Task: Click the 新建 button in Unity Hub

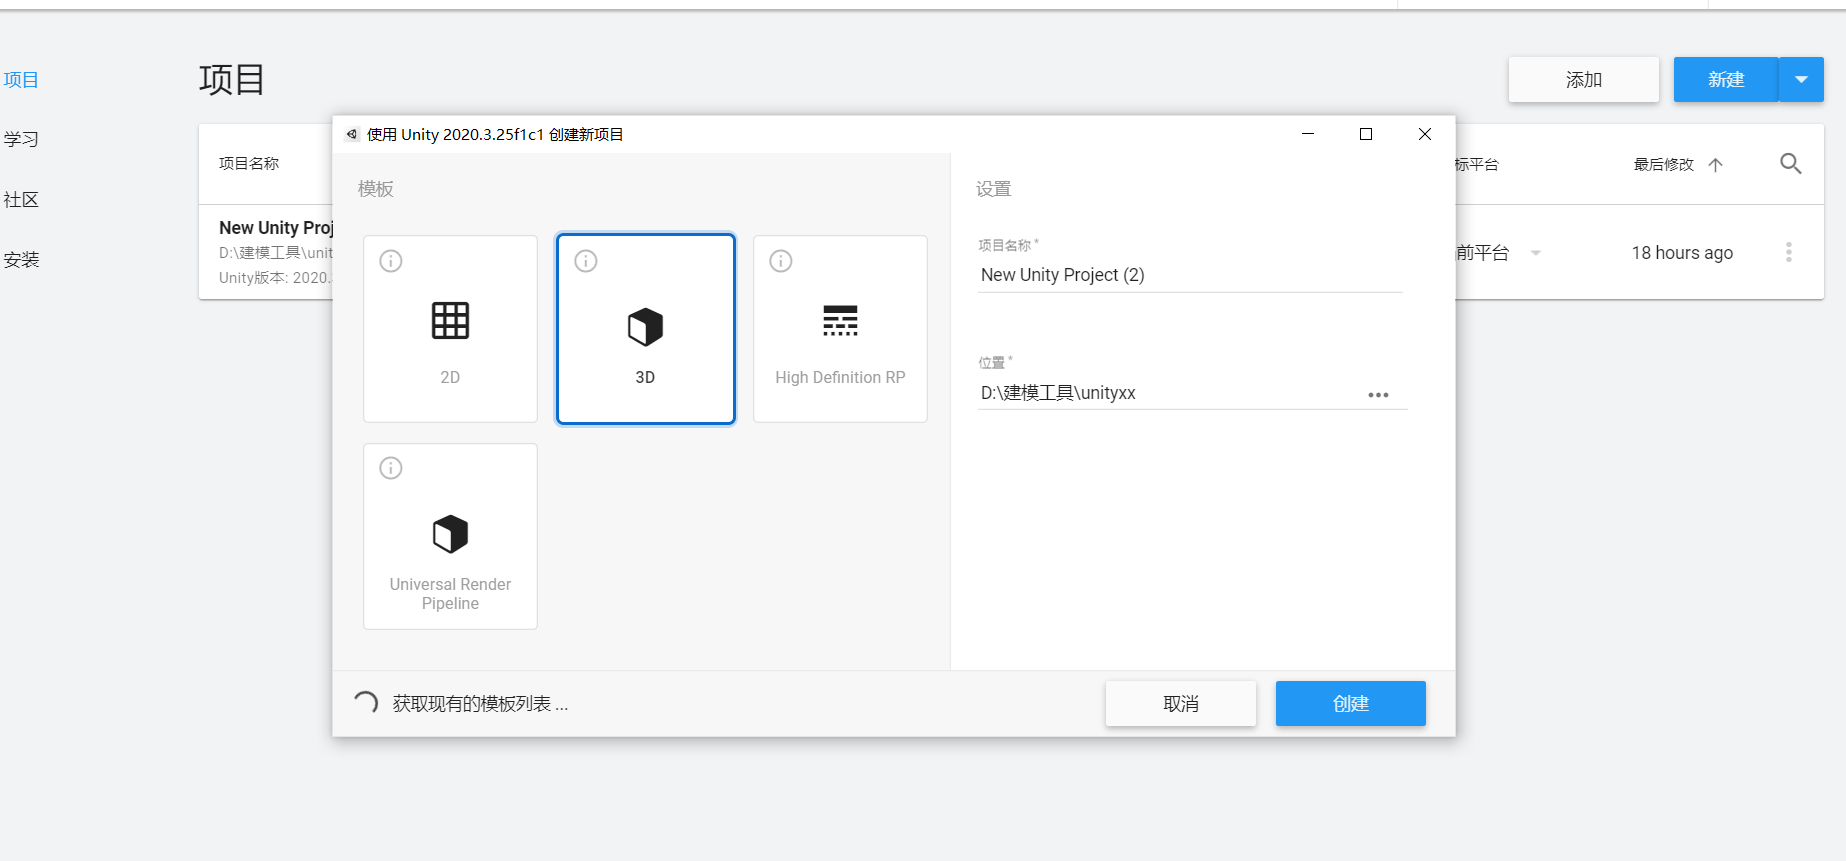Action: (x=1726, y=80)
